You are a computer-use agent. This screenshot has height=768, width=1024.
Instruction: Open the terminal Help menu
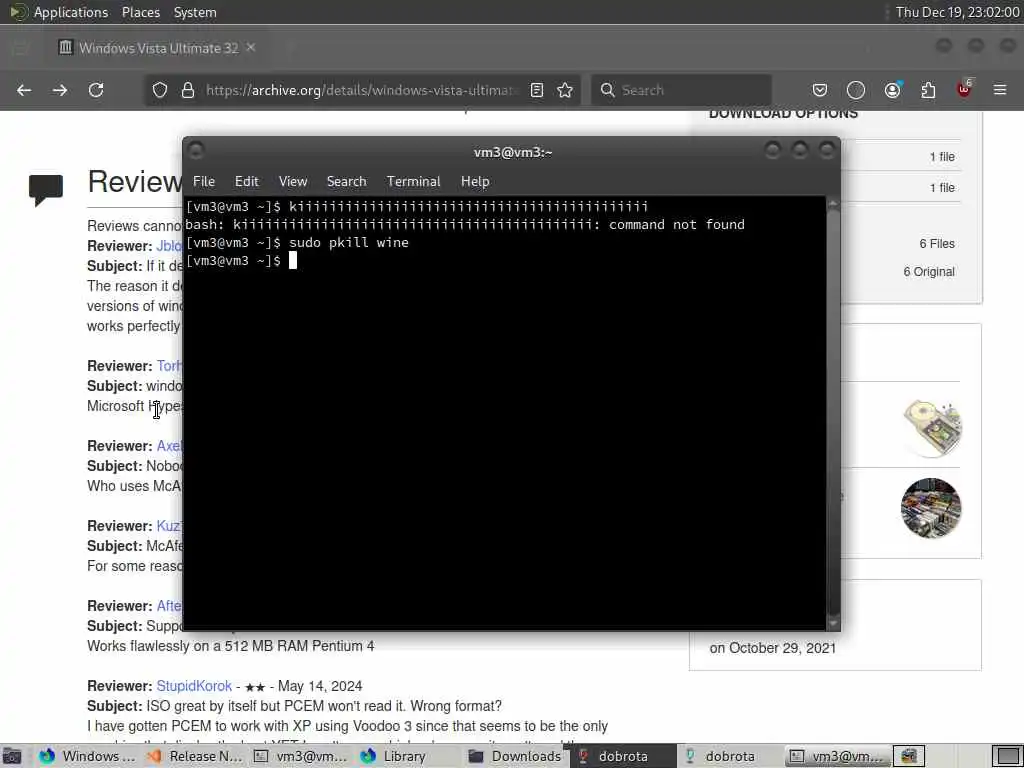pos(475,182)
